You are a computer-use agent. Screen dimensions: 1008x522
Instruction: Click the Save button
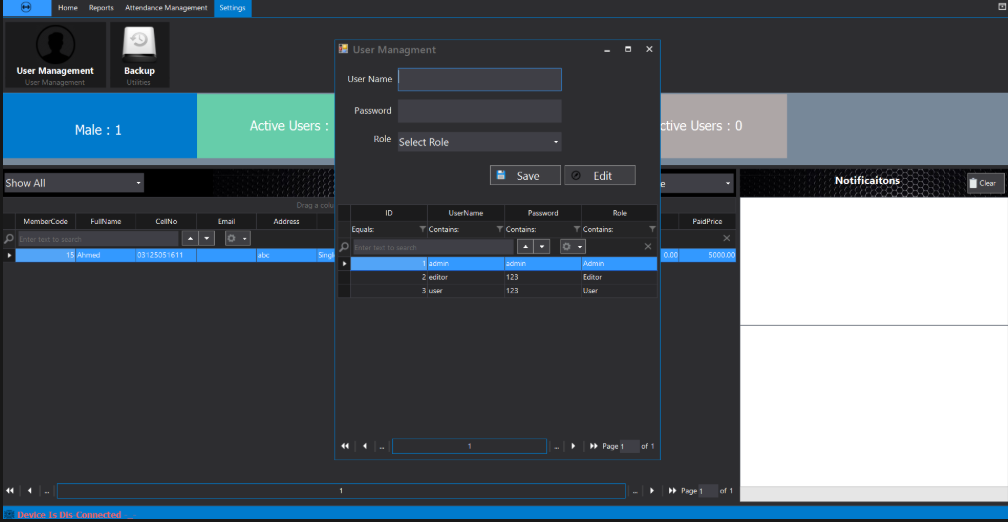[525, 175]
